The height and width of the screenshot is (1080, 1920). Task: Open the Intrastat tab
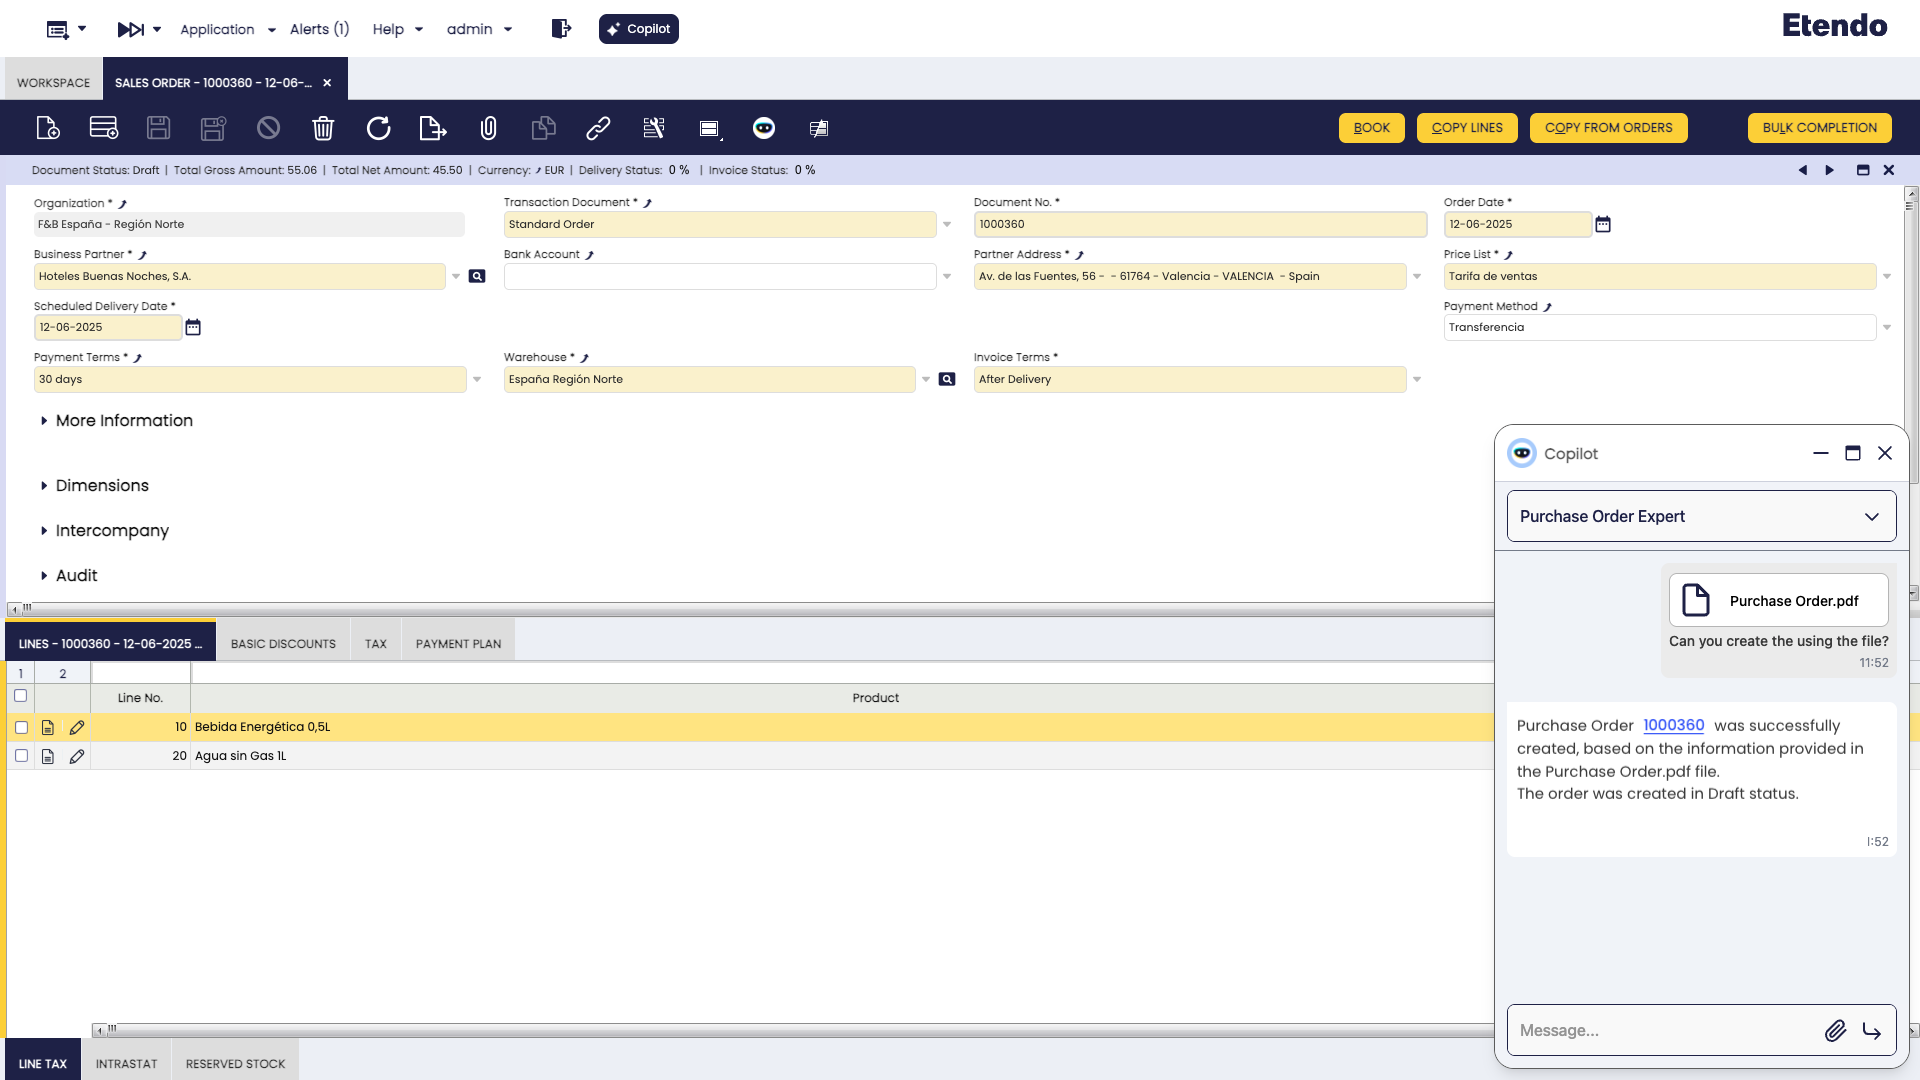(x=126, y=1064)
